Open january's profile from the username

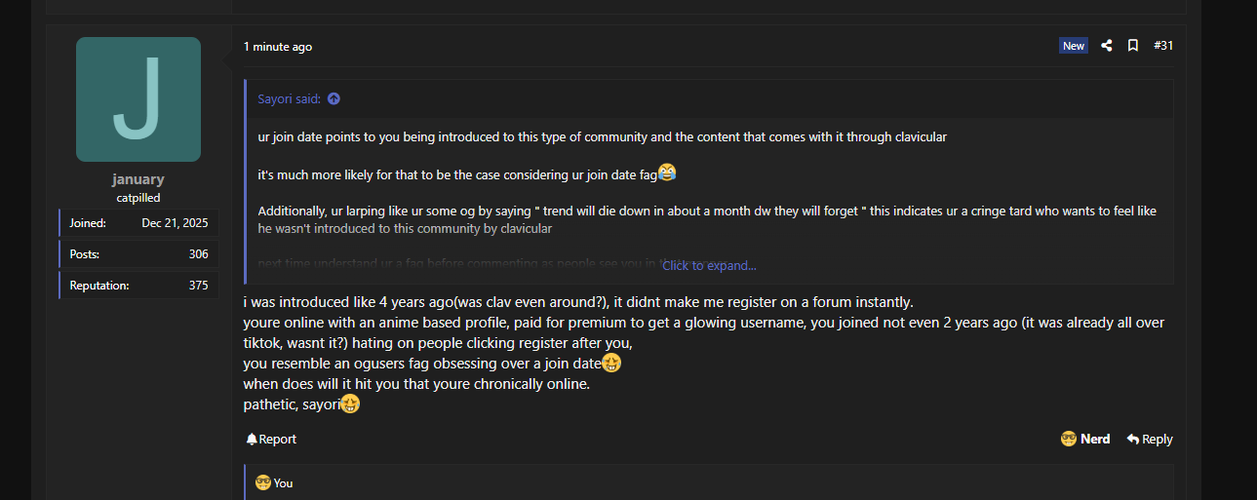(x=138, y=179)
